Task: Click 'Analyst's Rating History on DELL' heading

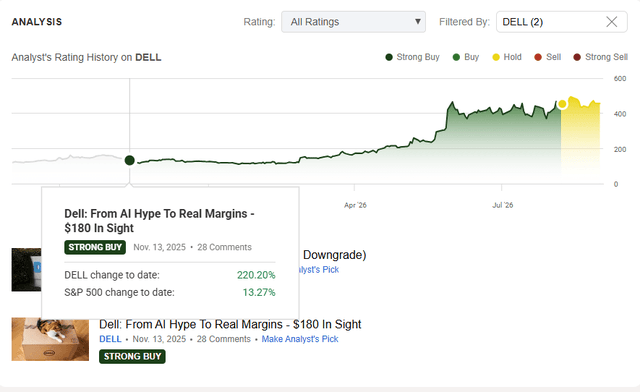Action: point(86,57)
